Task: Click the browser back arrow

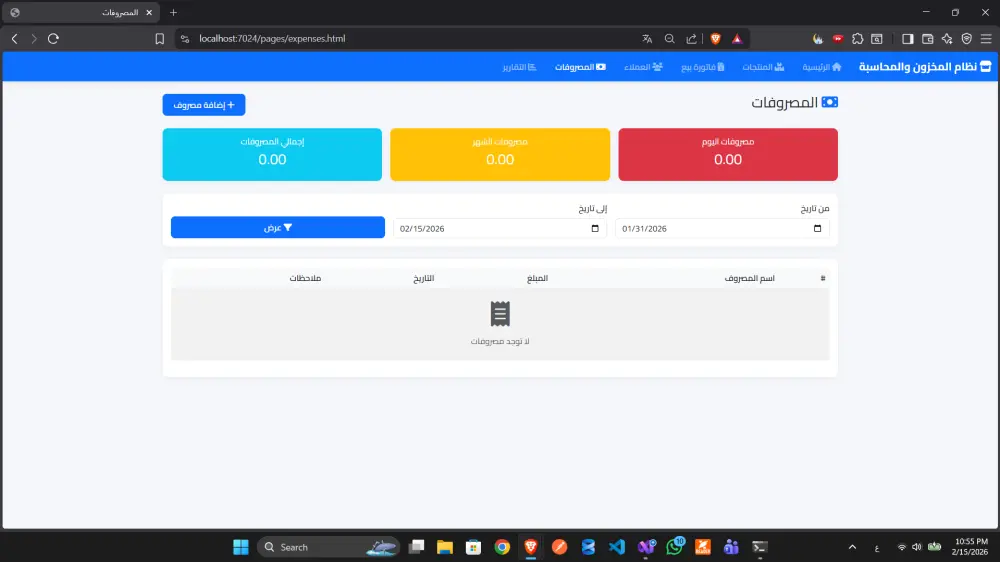Action: [15, 39]
